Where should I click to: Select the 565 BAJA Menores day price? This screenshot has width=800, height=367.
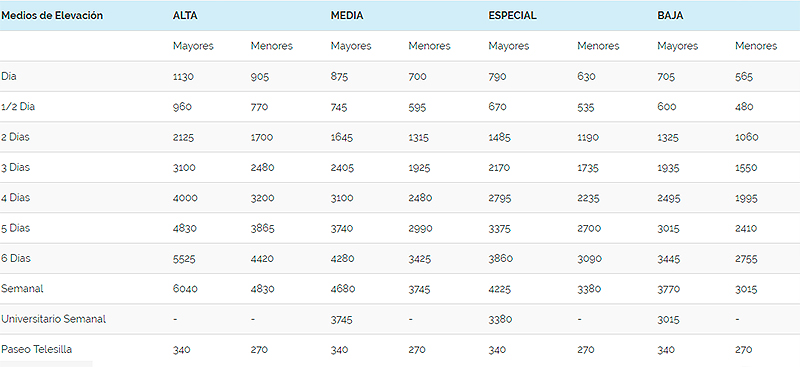point(744,77)
